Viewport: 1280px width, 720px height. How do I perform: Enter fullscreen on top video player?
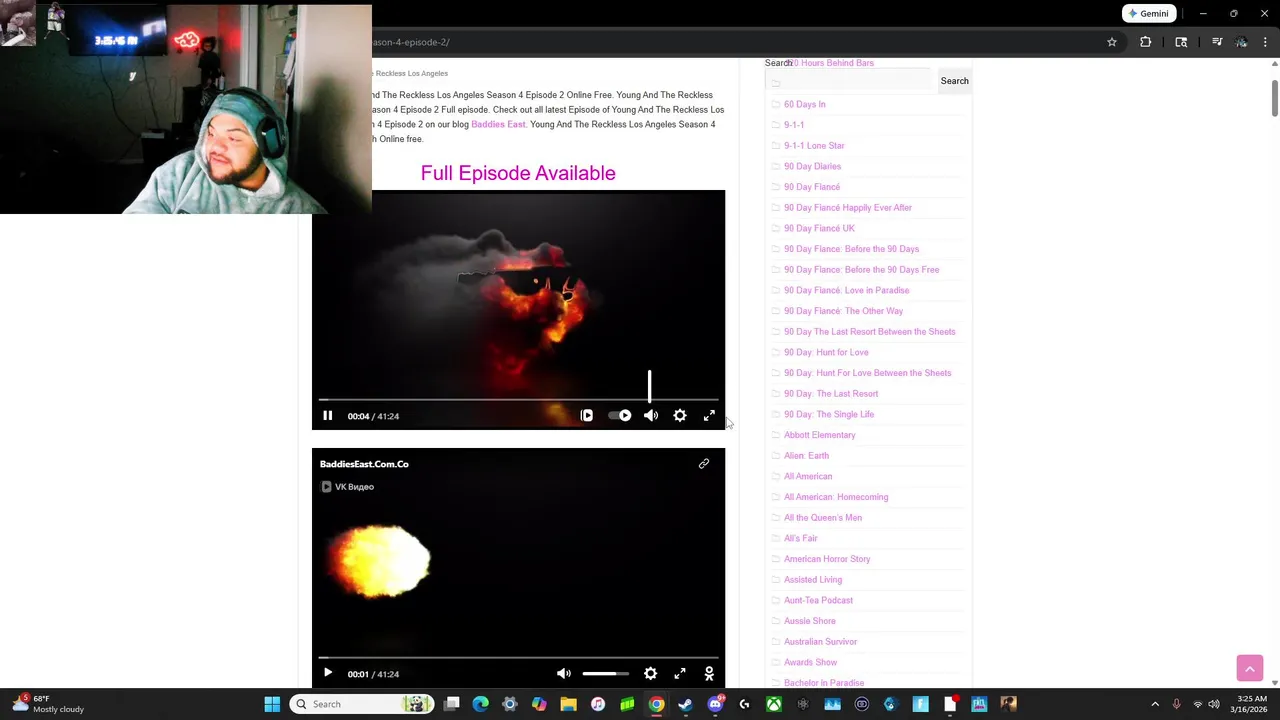(x=709, y=416)
